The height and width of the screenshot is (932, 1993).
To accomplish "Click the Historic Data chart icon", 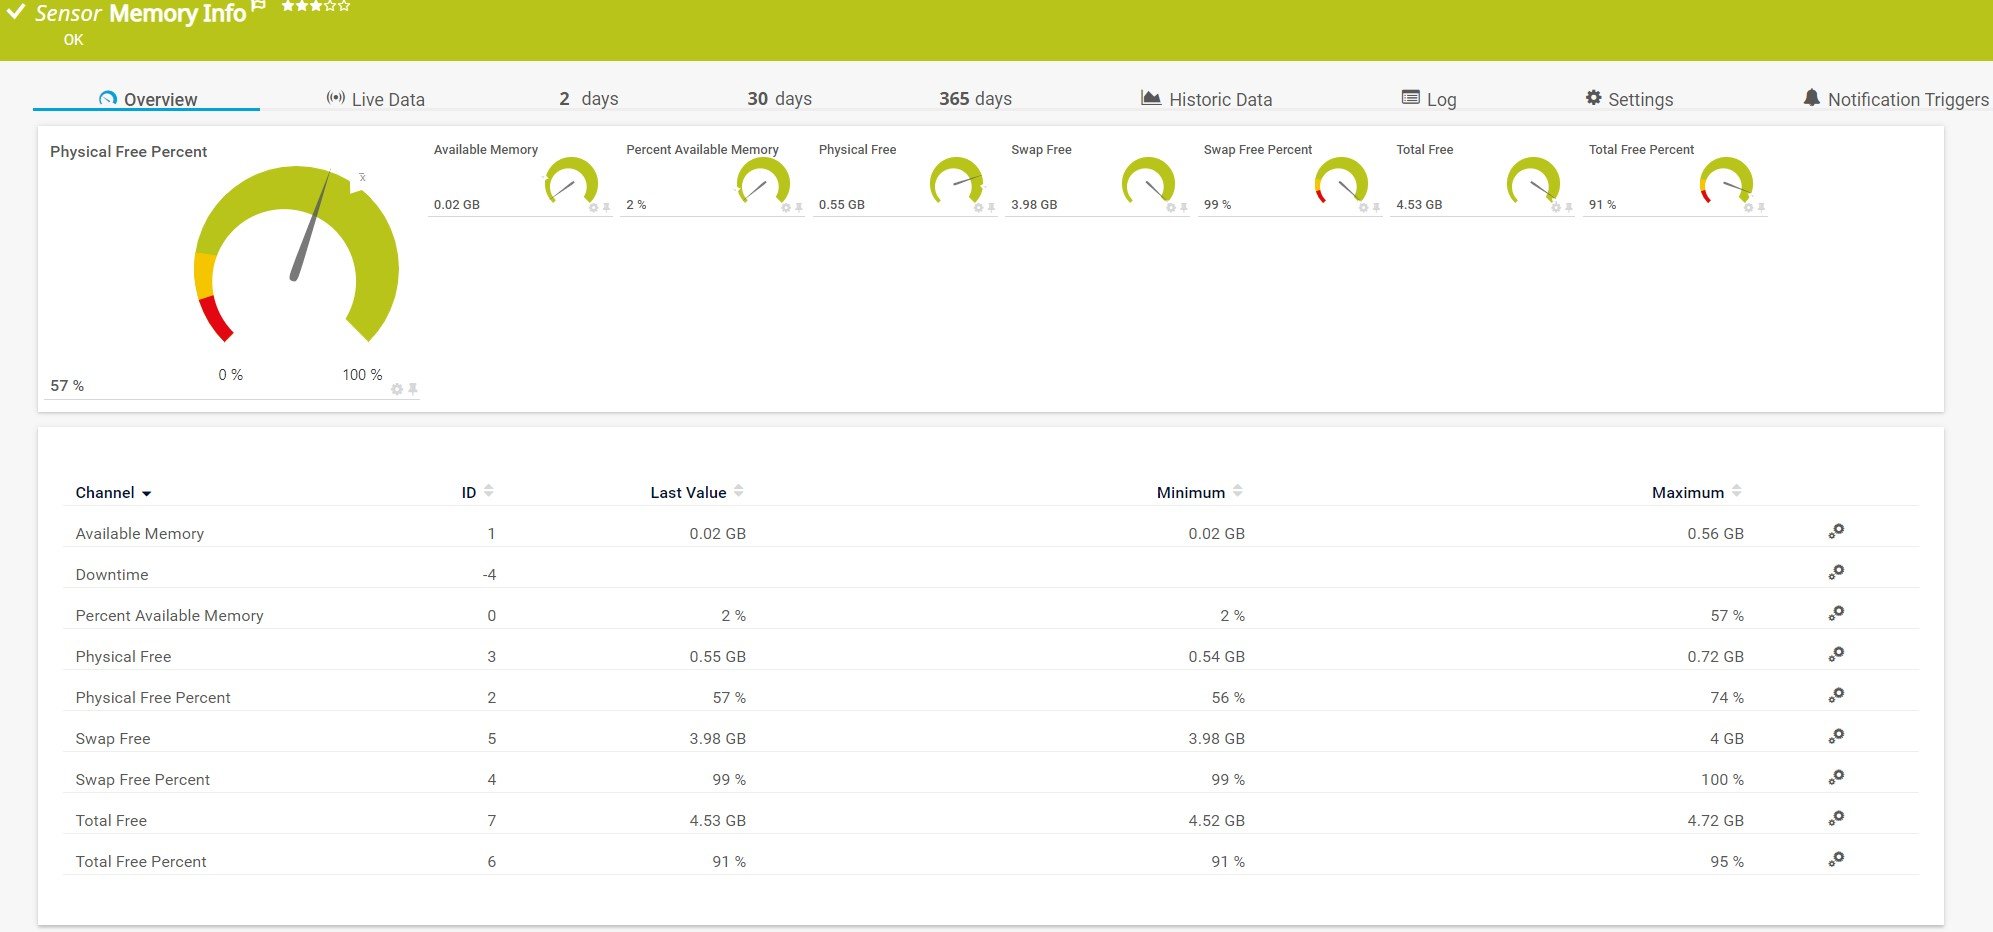I will pyautogui.click(x=1151, y=97).
